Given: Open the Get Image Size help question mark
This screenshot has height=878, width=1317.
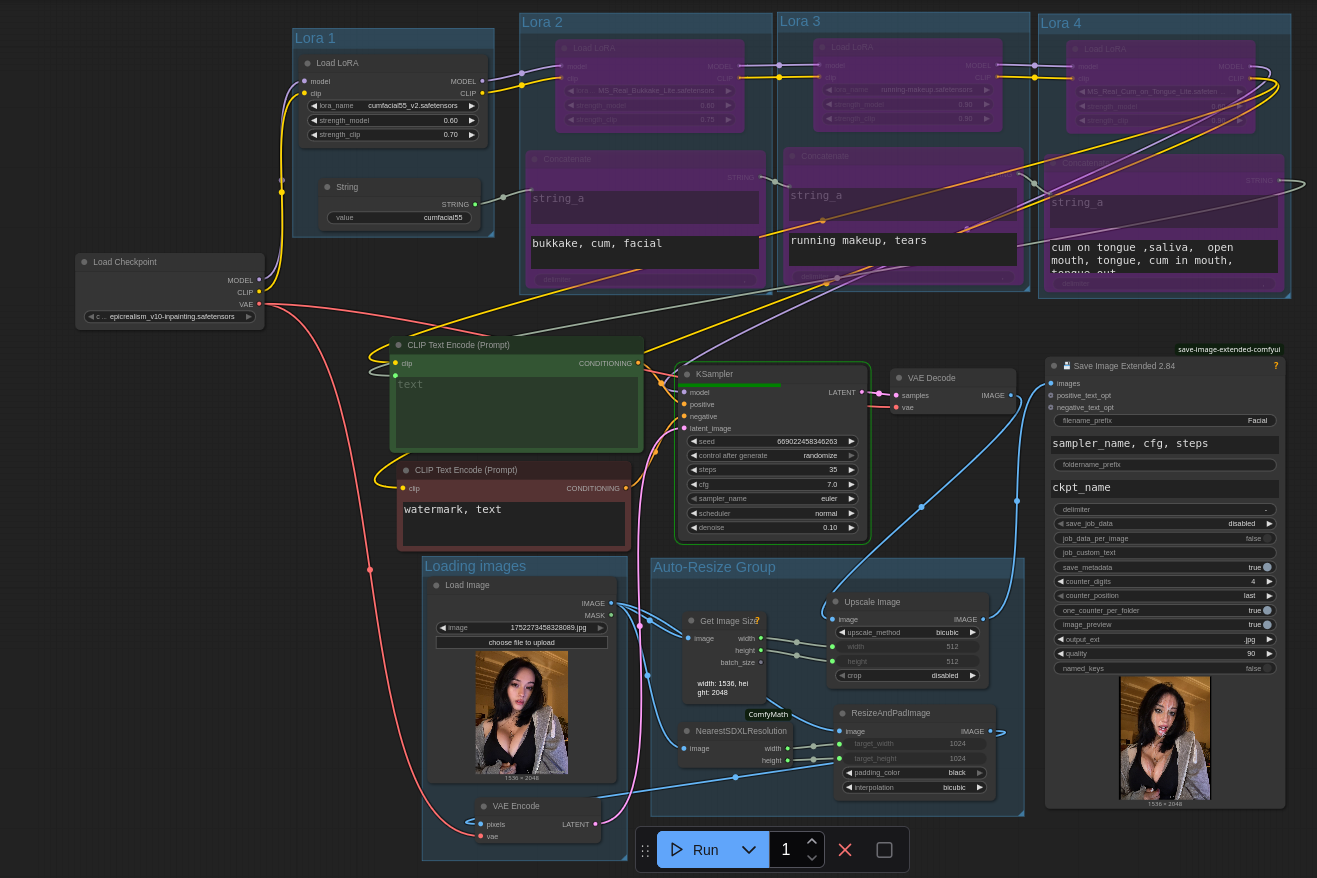Looking at the screenshot, I should [x=757, y=621].
